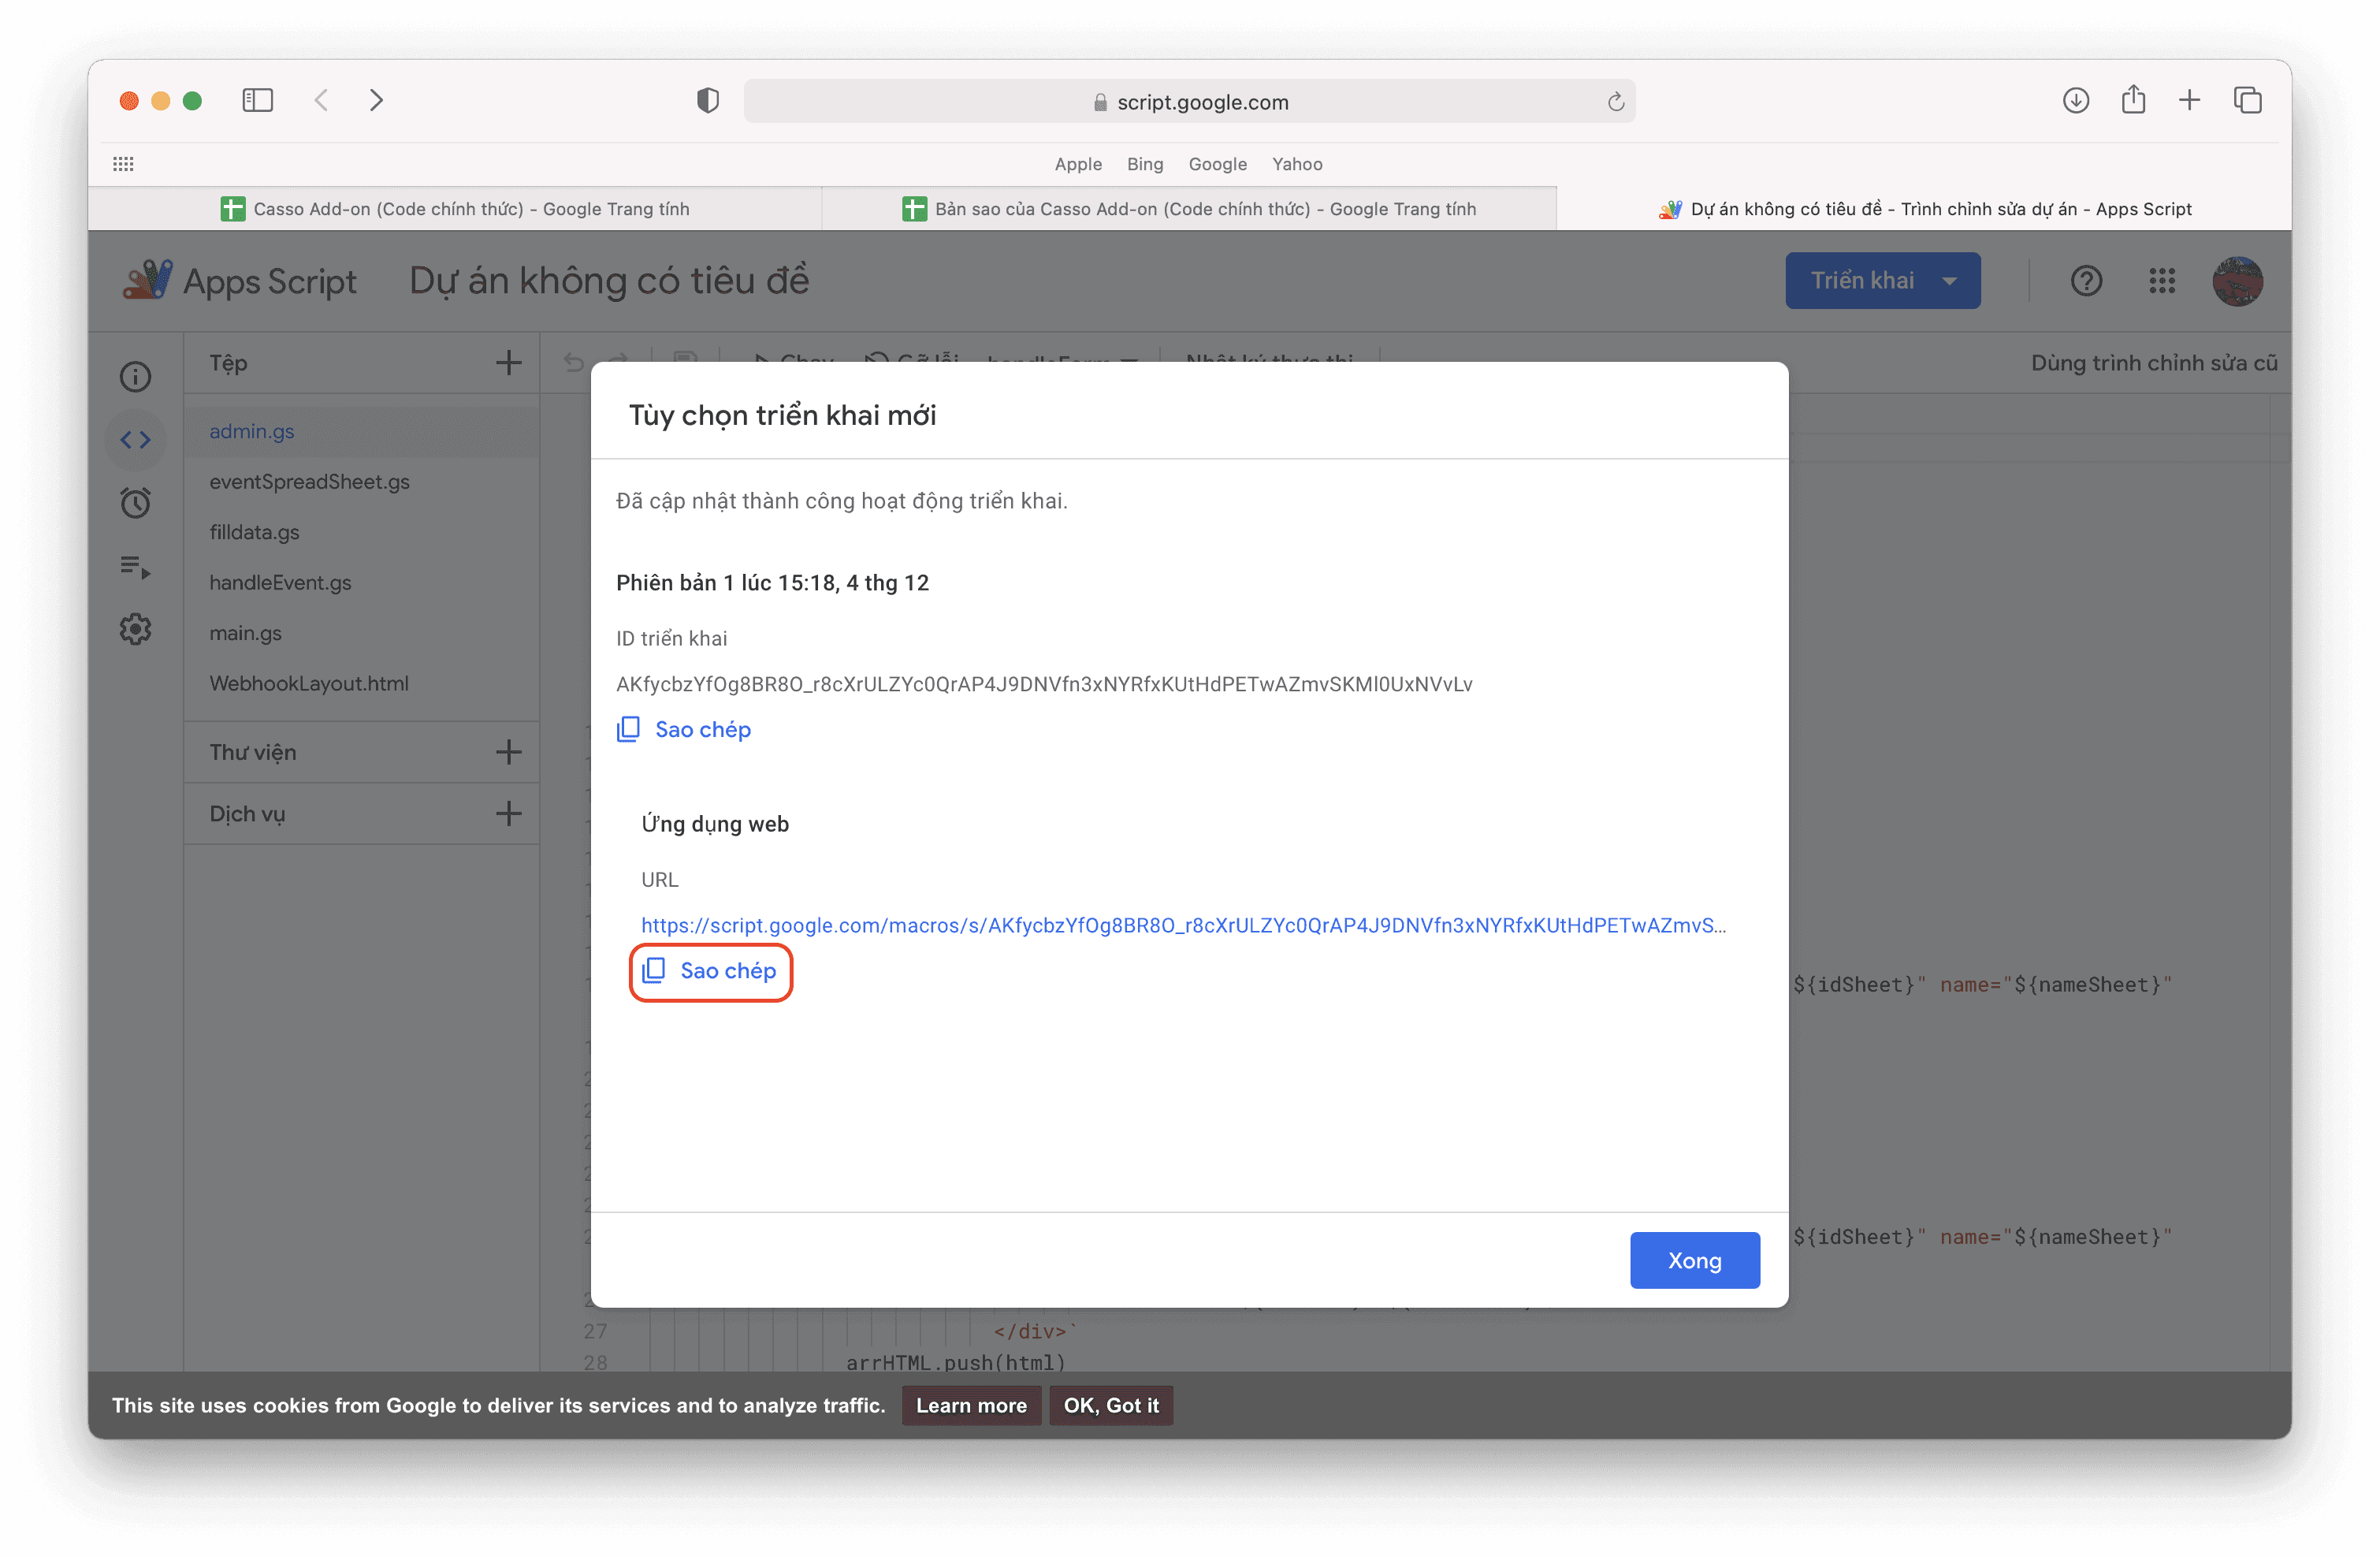Click the script.google.com address bar
The height and width of the screenshot is (1556, 2380).
(1189, 101)
